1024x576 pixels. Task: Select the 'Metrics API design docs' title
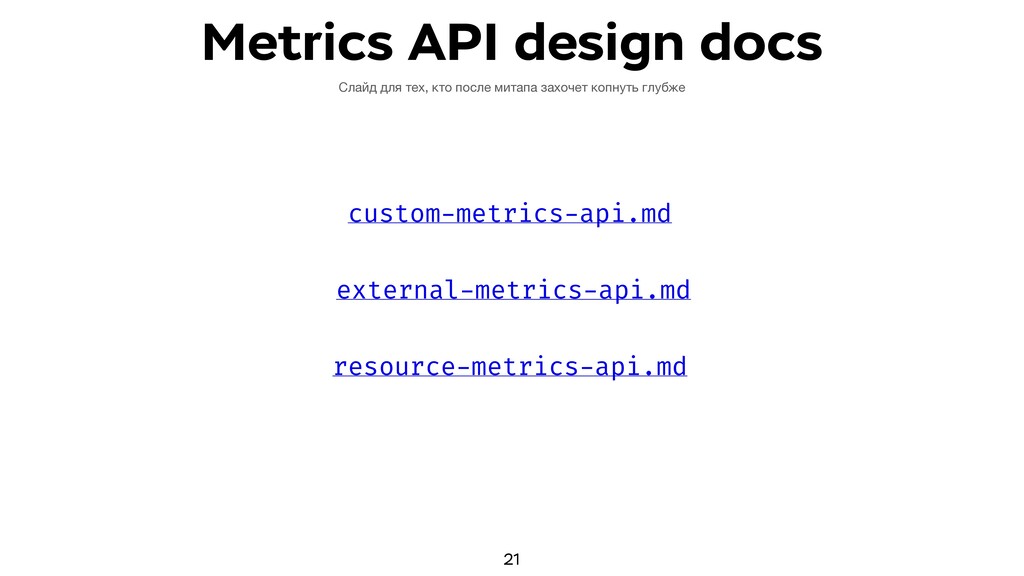tap(512, 43)
